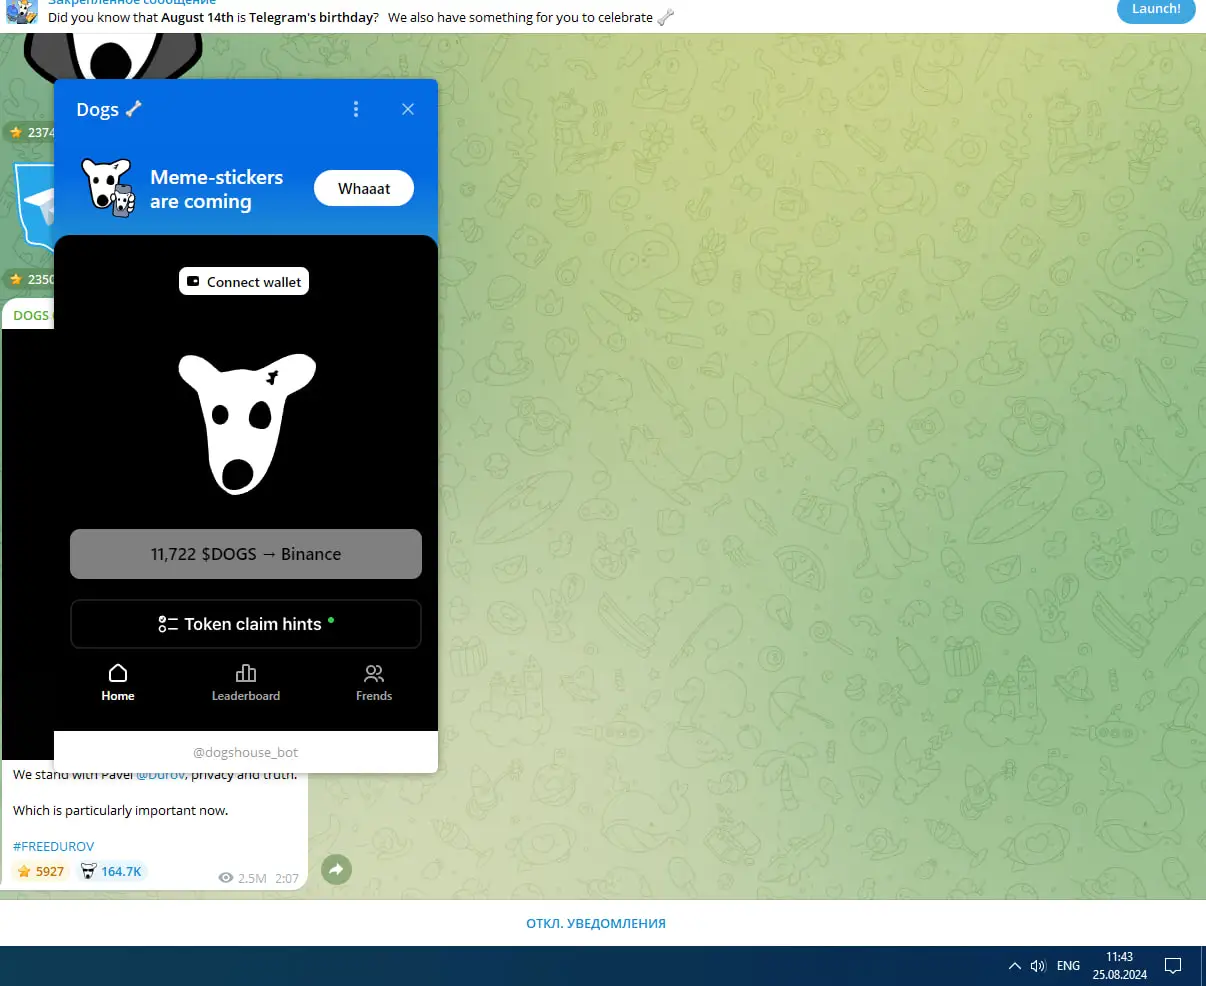Click the 2.5M views counter

(243, 878)
